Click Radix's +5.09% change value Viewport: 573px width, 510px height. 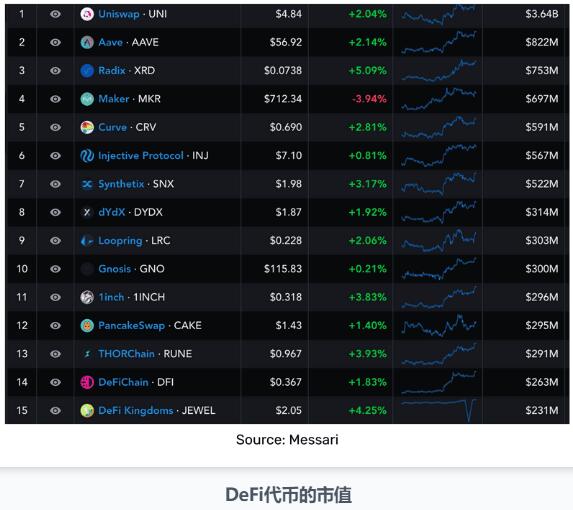[367, 71]
